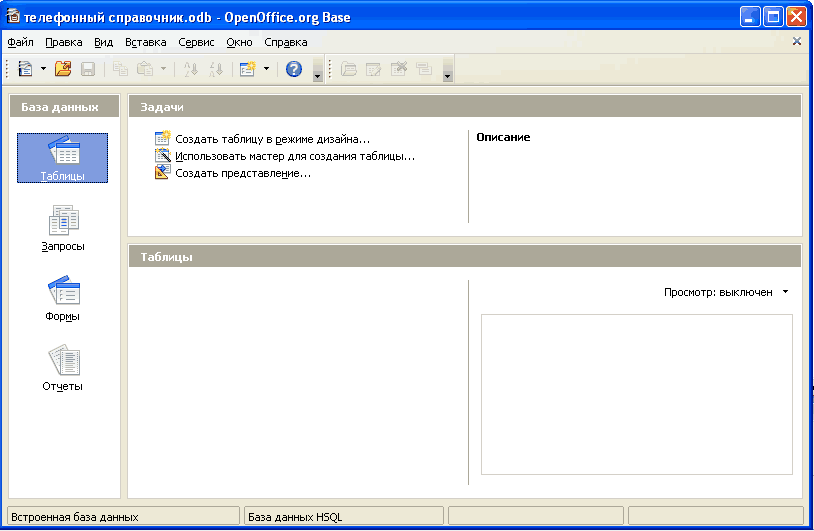This screenshot has height=531, width=814.
Task: Click the Open file folder icon
Action: [63, 69]
